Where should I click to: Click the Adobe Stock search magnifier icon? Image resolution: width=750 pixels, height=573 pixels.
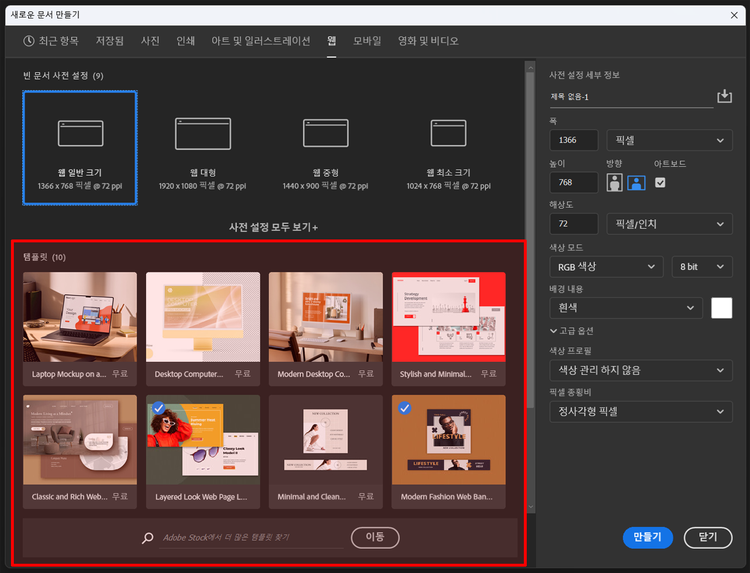click(147, 538)
